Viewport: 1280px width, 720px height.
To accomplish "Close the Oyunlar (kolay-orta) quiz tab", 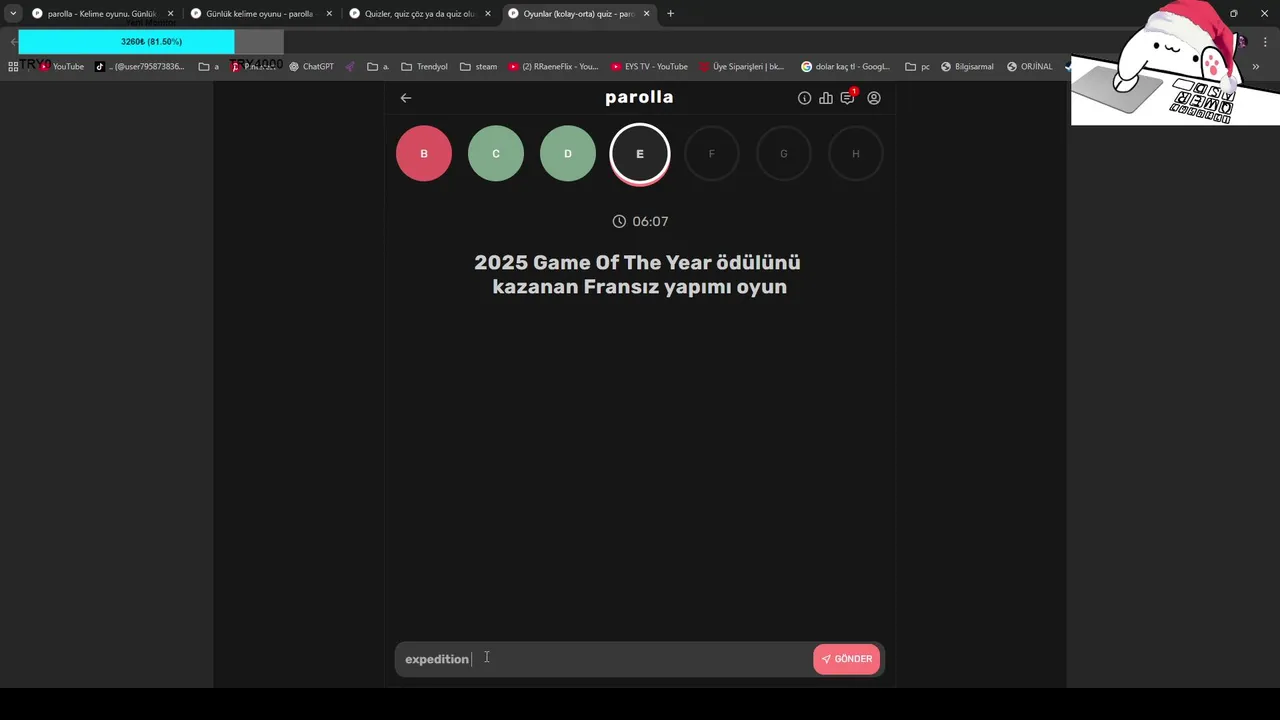I will tap(647, 14).
